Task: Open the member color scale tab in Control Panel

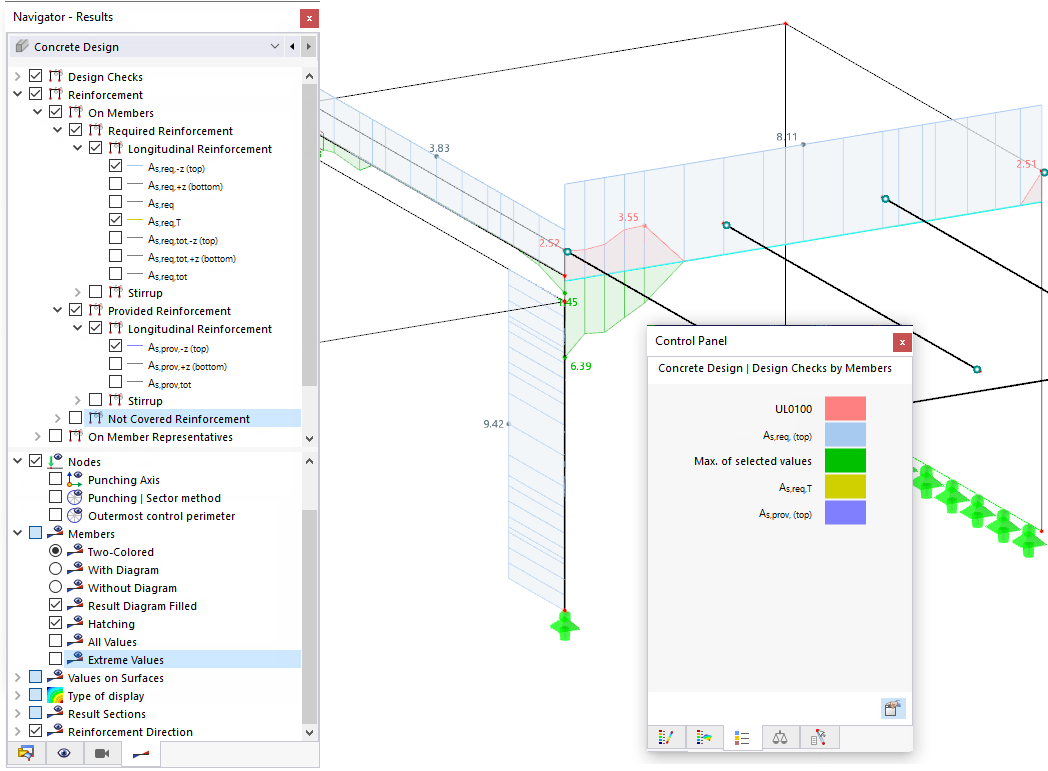Action: coord(666,738)
